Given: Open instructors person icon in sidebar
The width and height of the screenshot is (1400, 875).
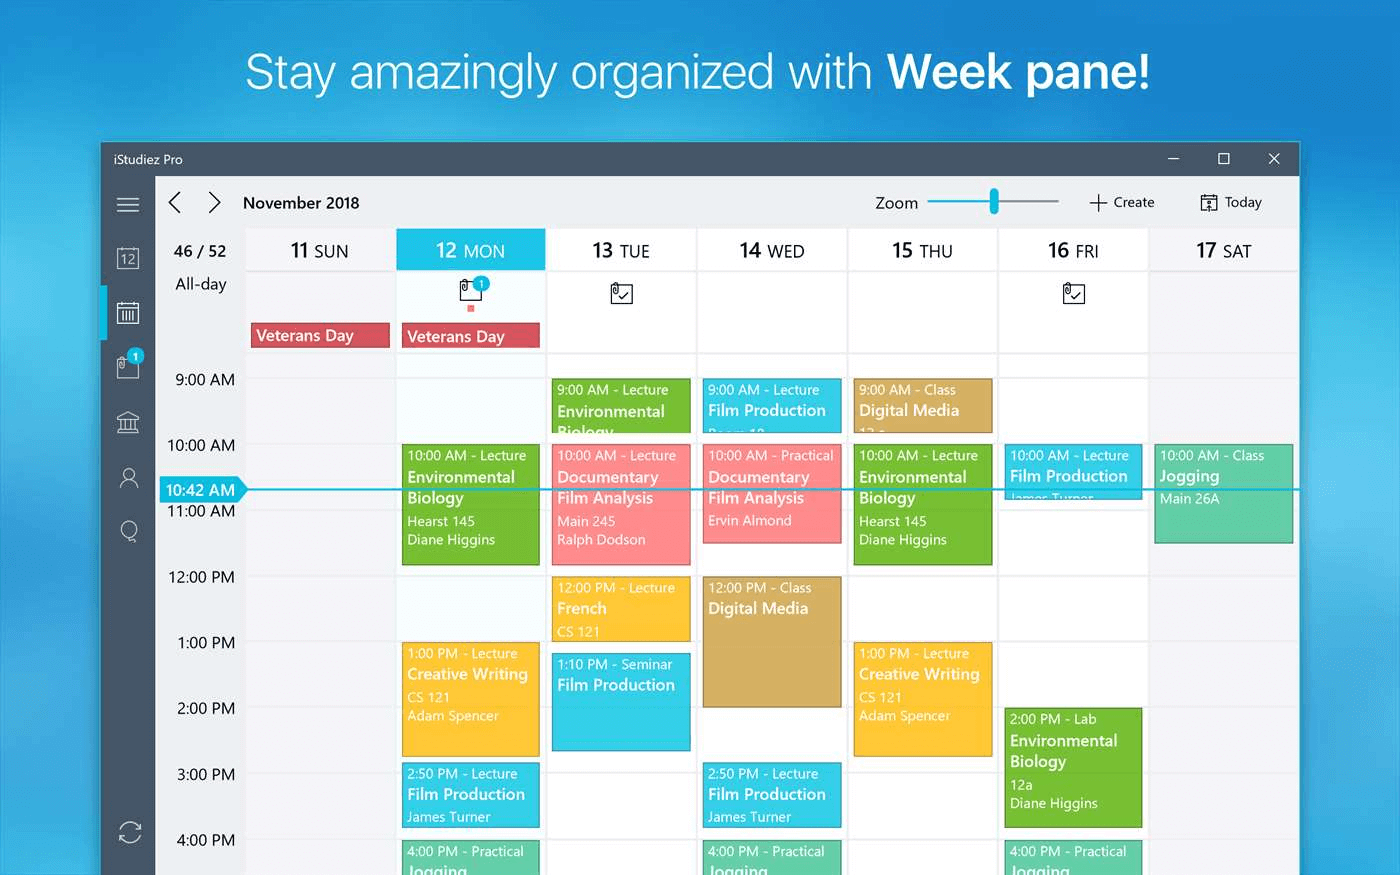Looking at the screenshot, I should (128, 477).
